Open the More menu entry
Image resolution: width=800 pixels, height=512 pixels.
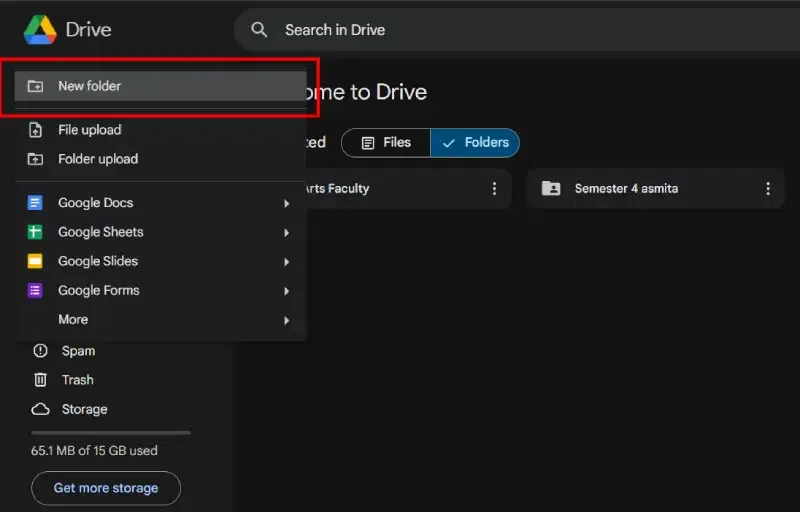point(160,320)
